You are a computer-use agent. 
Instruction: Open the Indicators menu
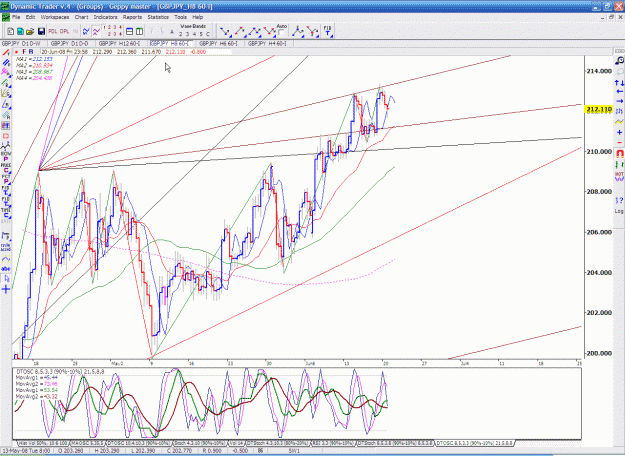coord(106,17)
